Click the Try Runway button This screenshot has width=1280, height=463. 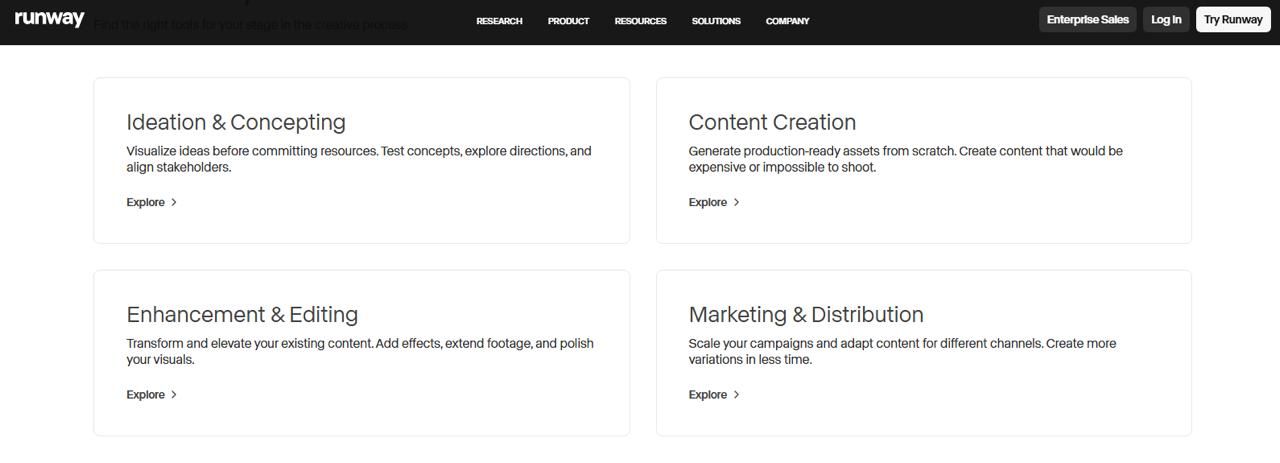1233,19
